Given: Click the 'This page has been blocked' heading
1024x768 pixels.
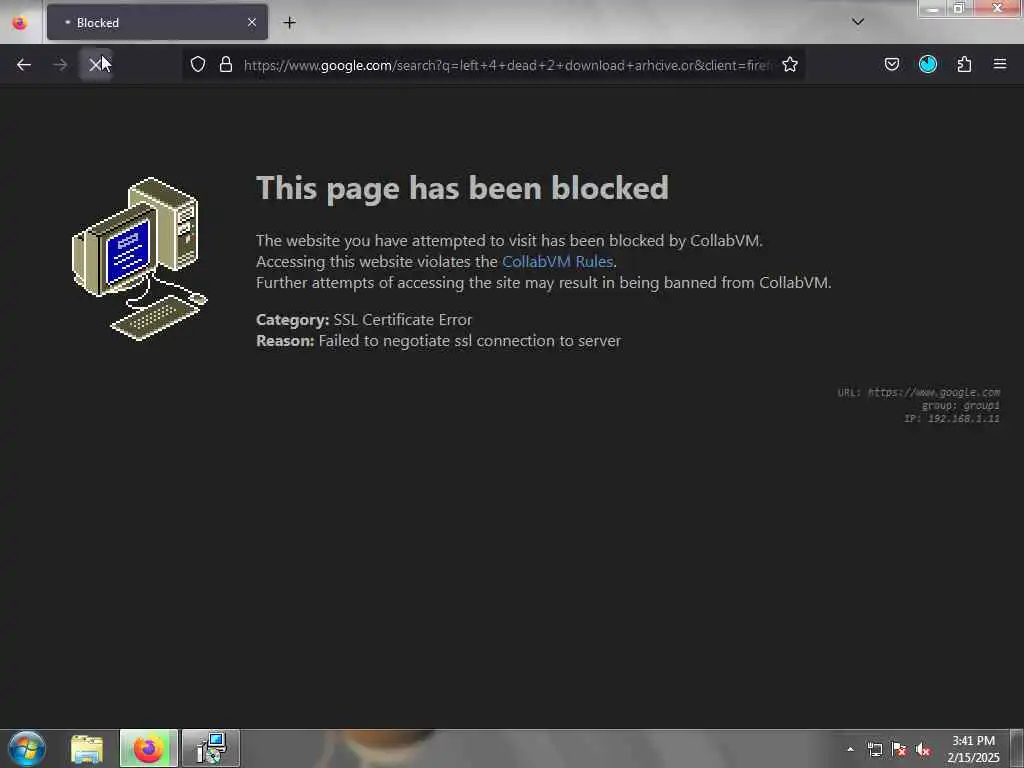Looking at the screenshot, I should click(x=462, y=188).
